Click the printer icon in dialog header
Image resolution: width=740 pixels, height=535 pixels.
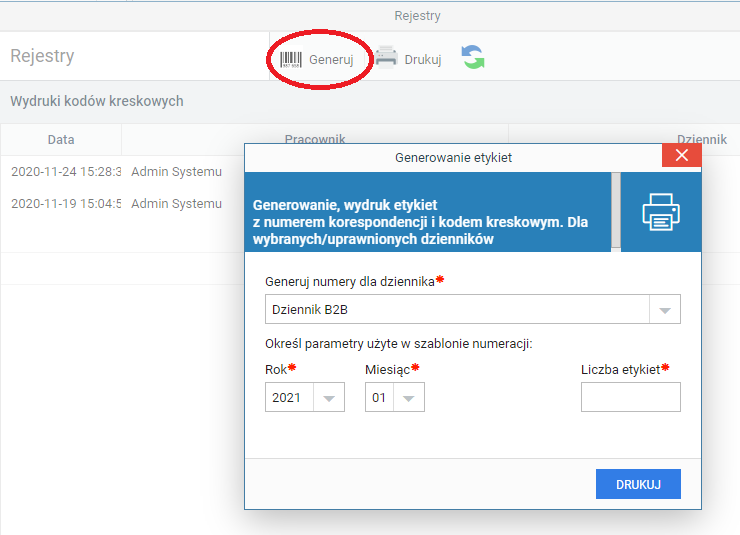point(661,212)
